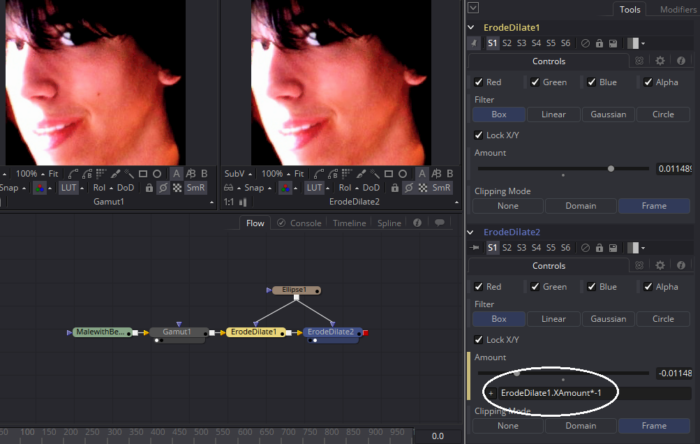
Task: Lock the ErodeDilate2 tool
Action: click(x=599, y=248)
